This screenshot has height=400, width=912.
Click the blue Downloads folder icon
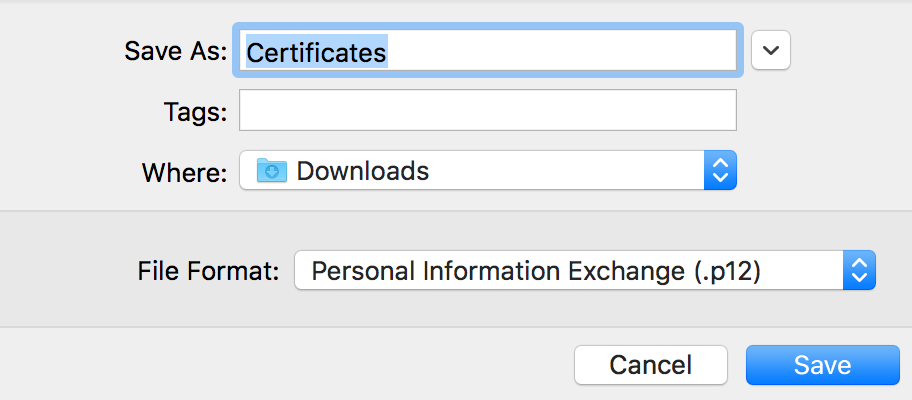click(272, 170)
